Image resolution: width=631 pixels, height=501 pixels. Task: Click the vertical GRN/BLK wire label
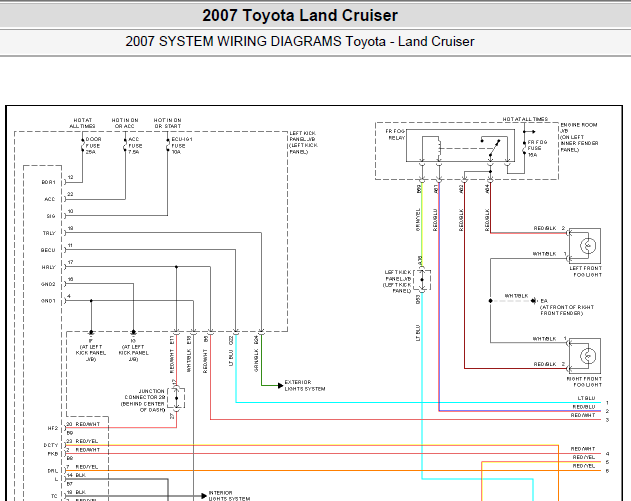coord(256,361)
